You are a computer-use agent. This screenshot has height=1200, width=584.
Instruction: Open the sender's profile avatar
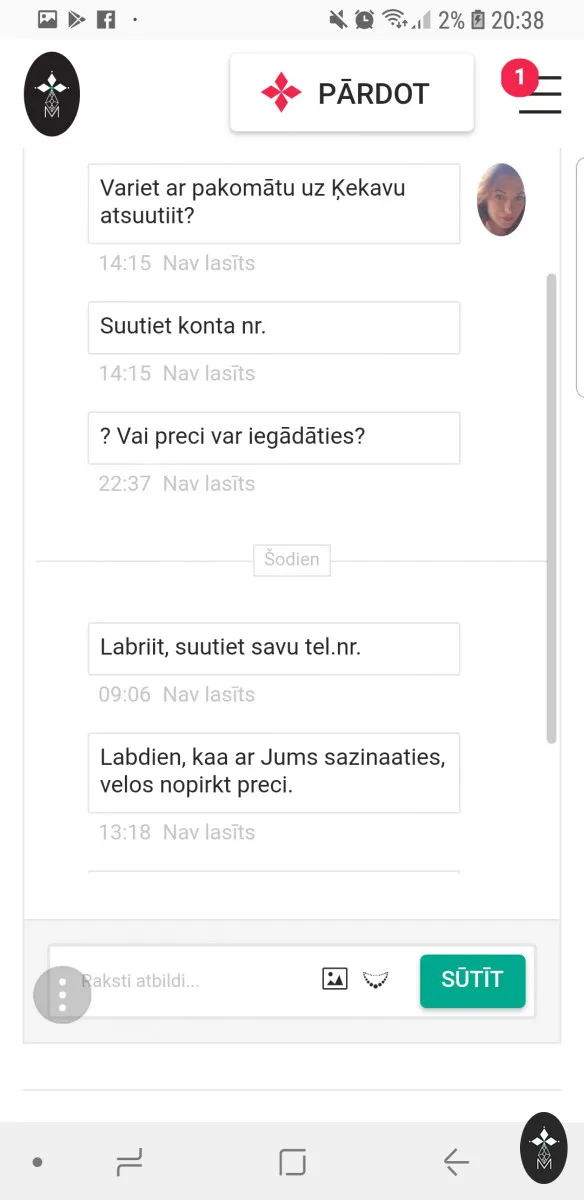(x=501, y=200)
